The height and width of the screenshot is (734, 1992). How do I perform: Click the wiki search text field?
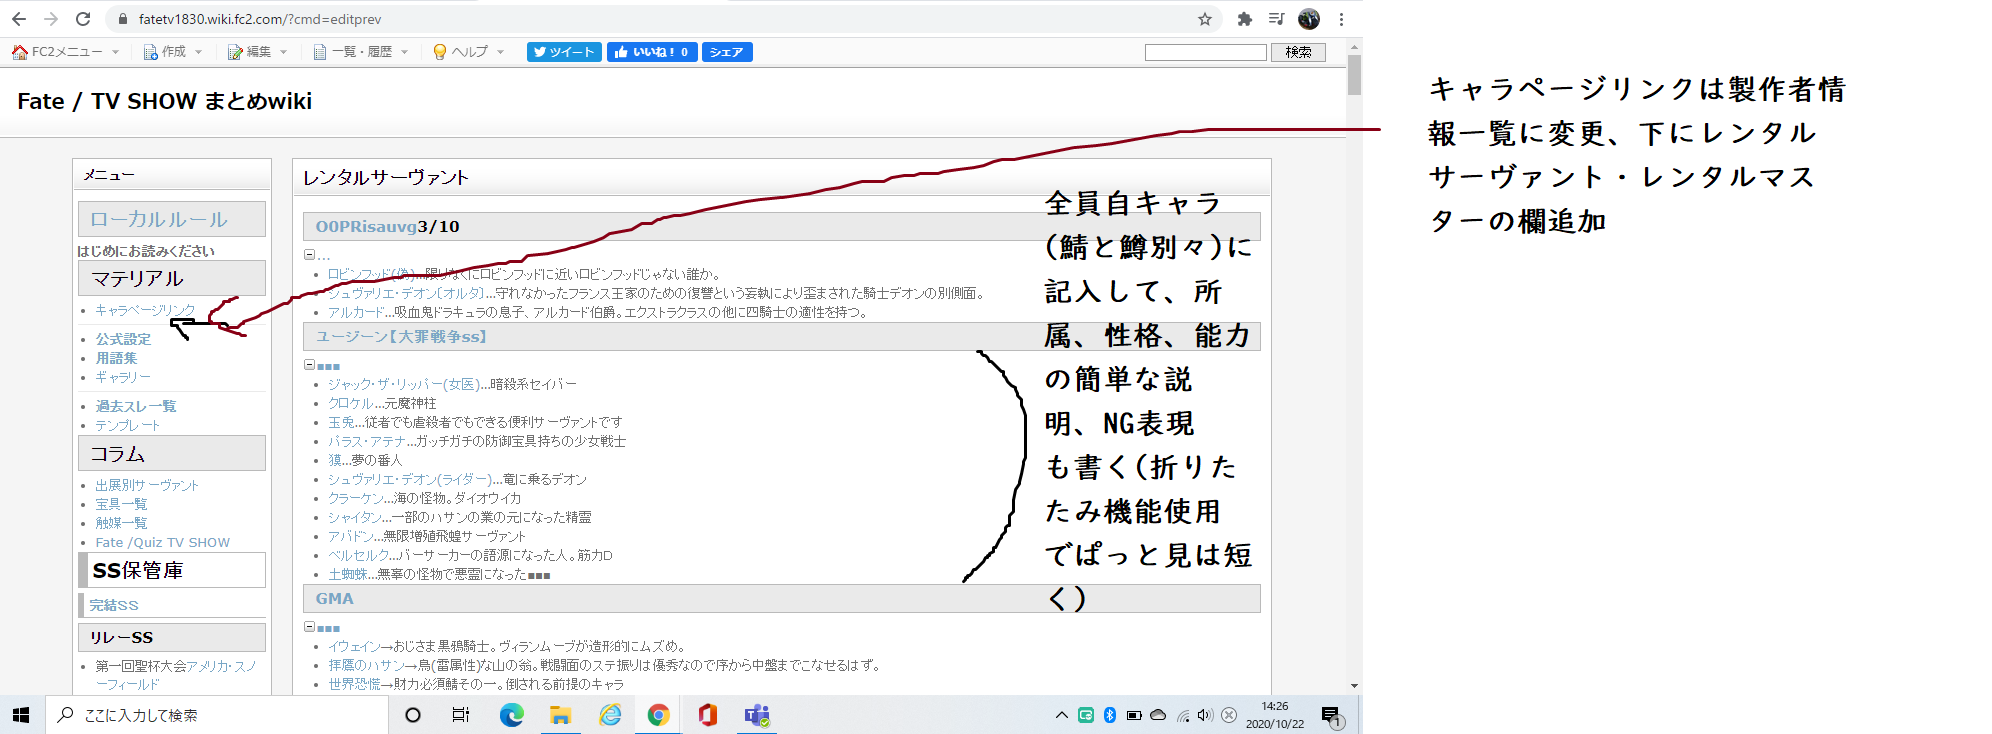[x=1205, y=52]
